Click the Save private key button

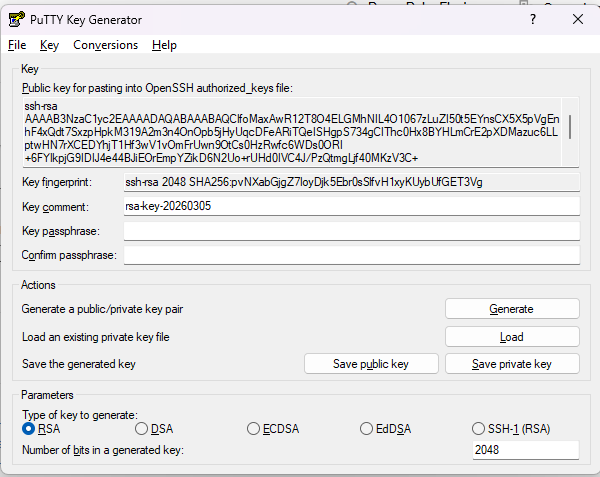[511, 364]
